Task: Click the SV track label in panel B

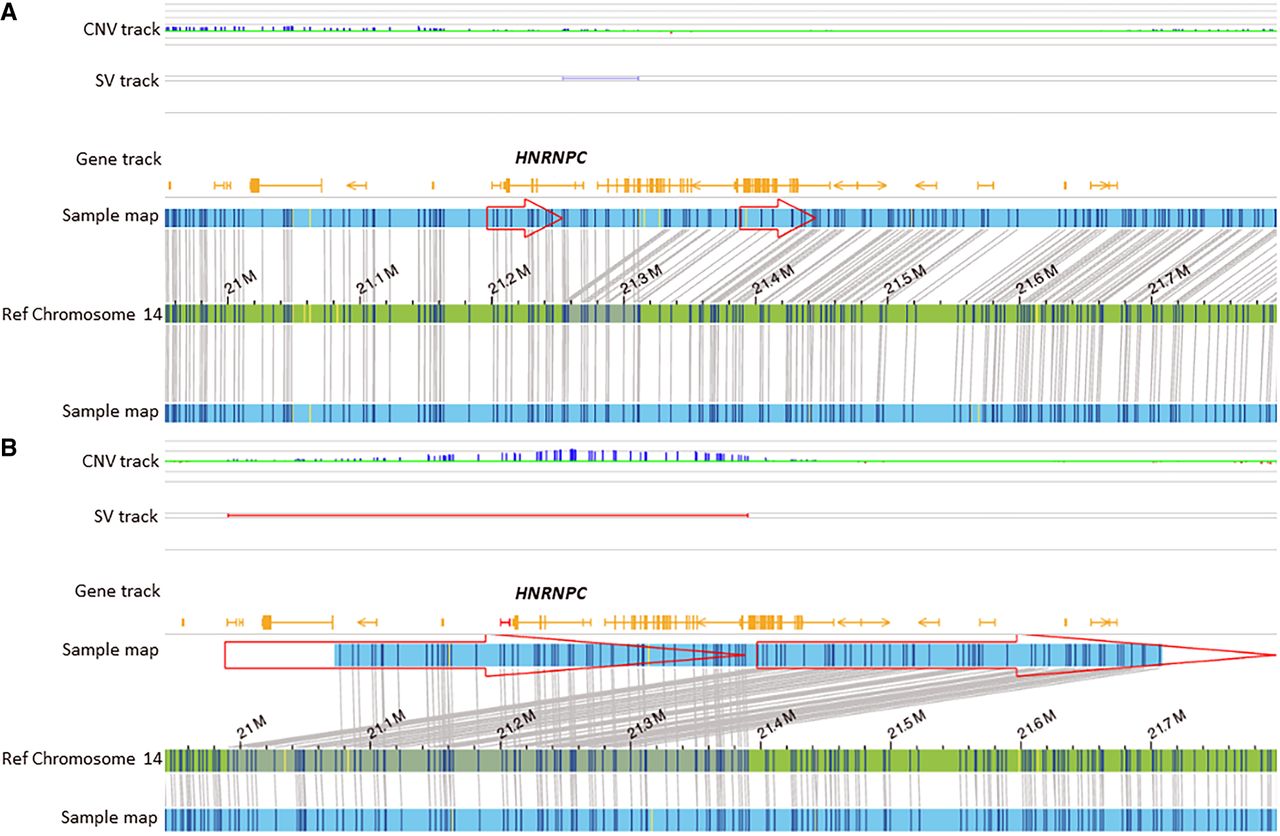Action: (x=124, y=516)
